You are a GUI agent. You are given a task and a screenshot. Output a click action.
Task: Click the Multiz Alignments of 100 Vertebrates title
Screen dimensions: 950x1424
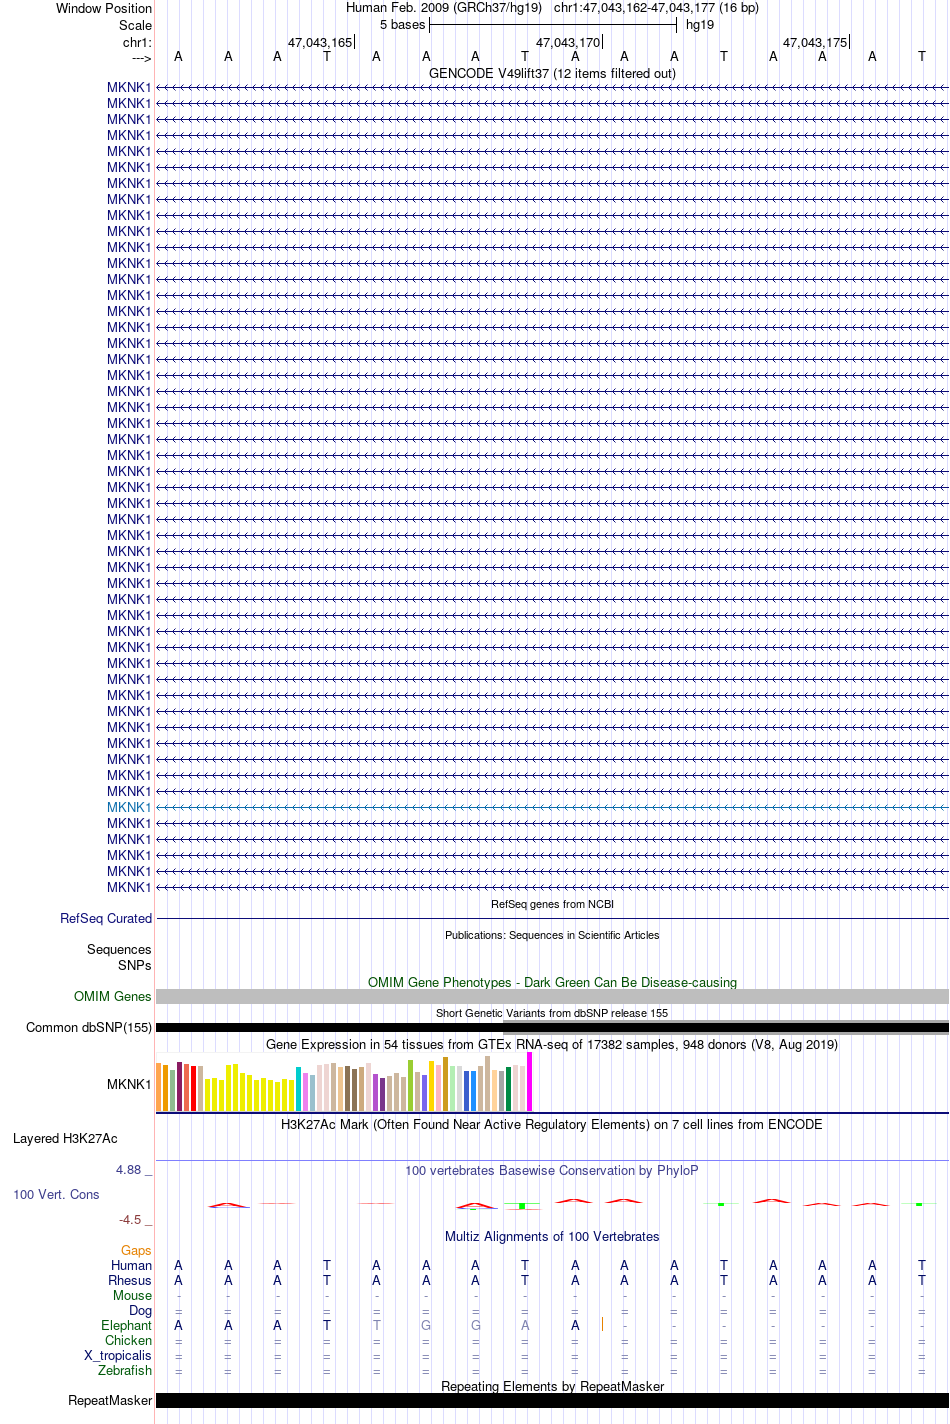click(552, 1236)
